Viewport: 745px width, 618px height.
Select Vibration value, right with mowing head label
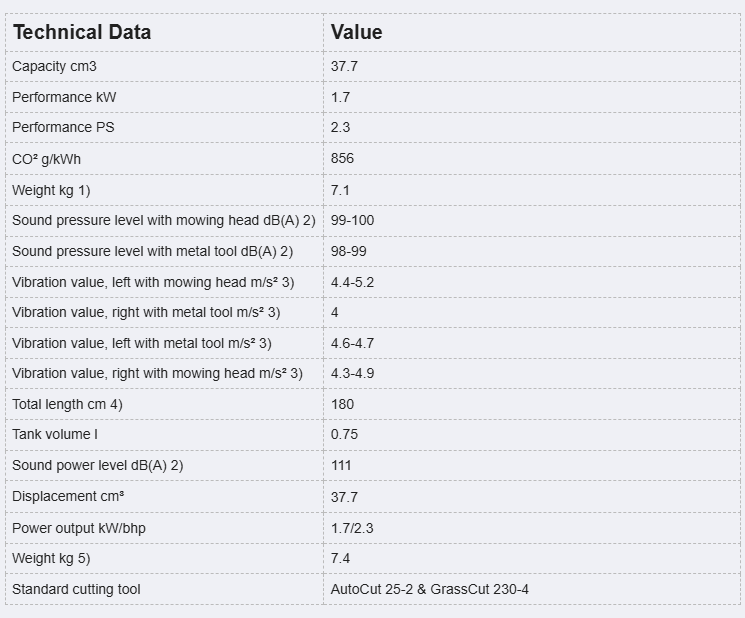pos(157,374)
